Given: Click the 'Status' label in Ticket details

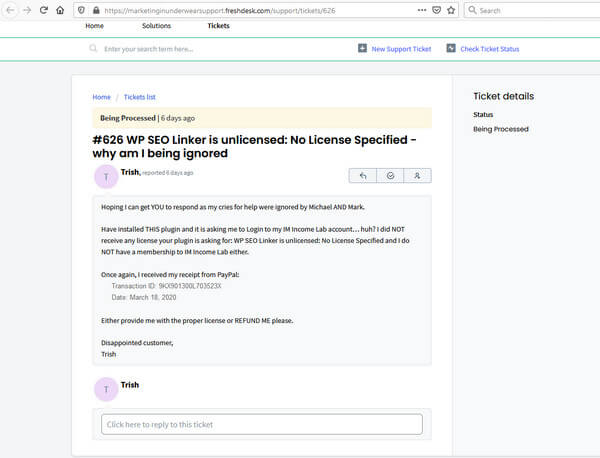Looking at the screenshot, I should click(483, 114).
